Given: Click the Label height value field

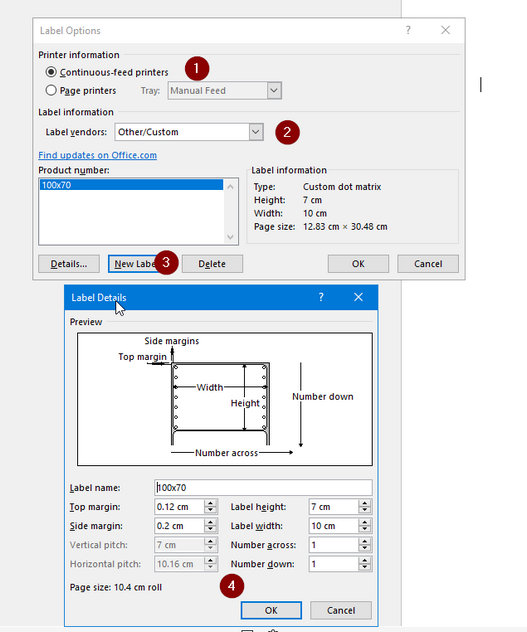Looking at the screenshot, I should pyautogui.click(x=334, y=507).
